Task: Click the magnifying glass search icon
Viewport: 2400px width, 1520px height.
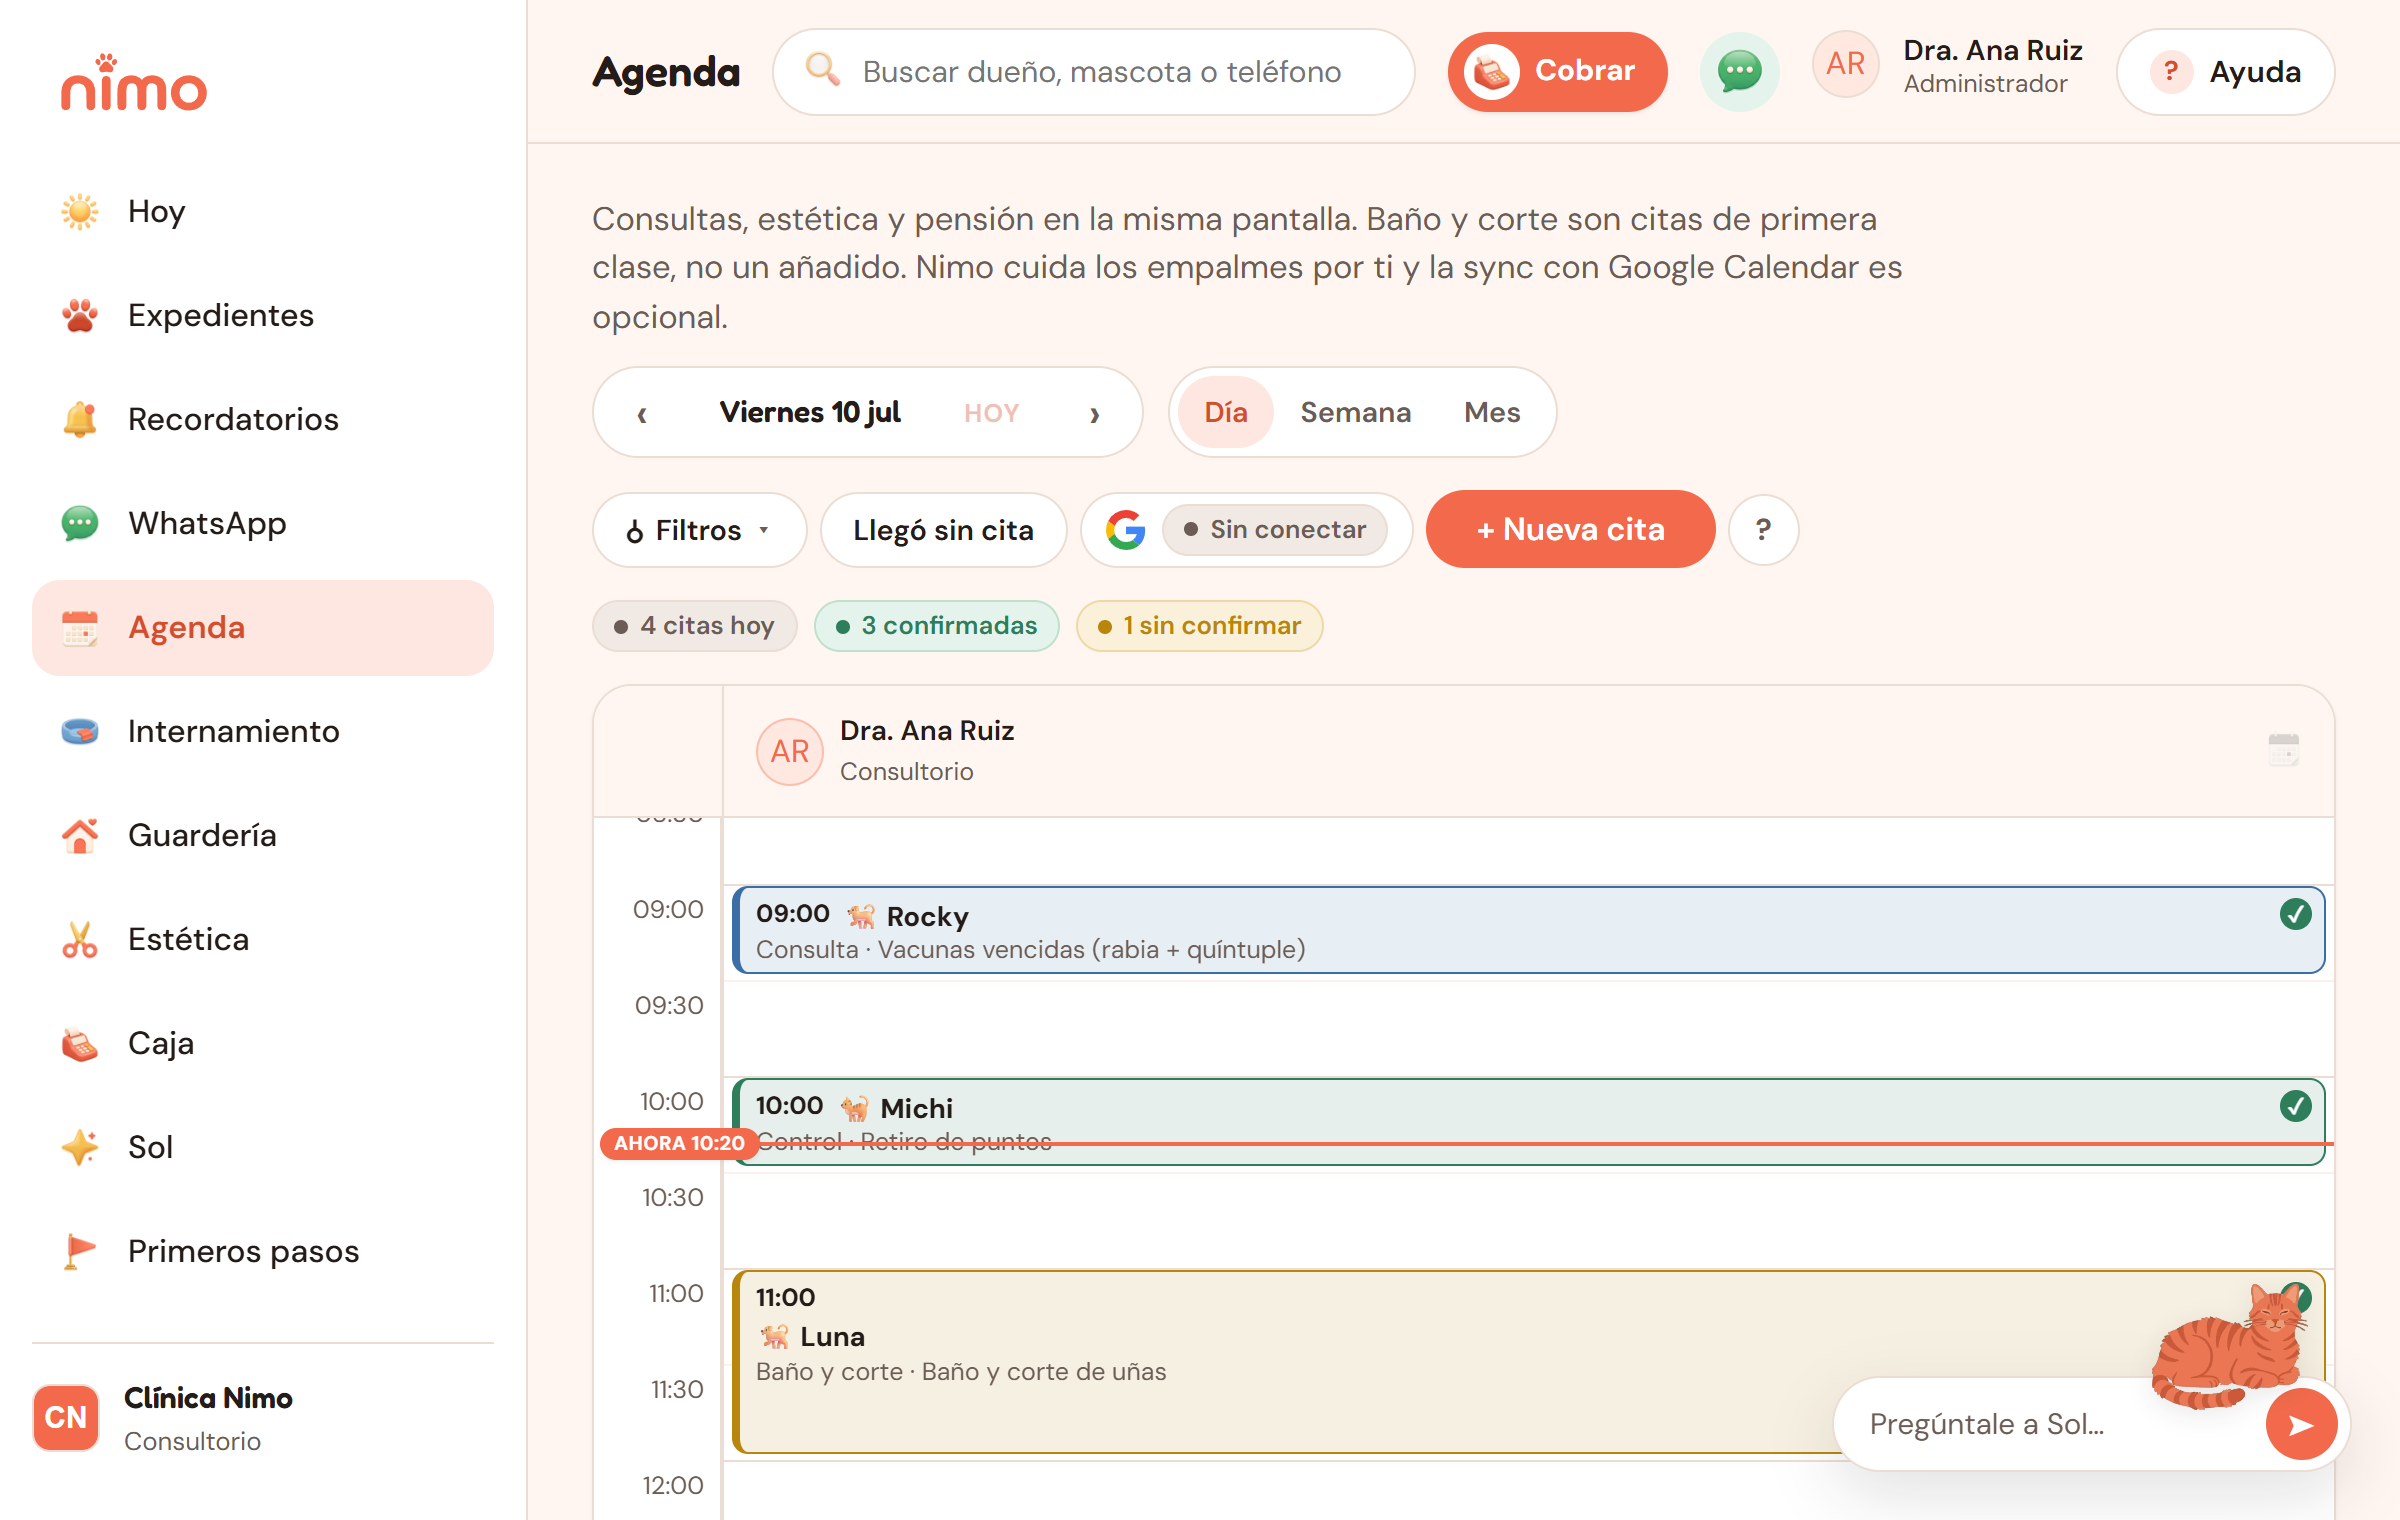Action: (x=823, y=70)
